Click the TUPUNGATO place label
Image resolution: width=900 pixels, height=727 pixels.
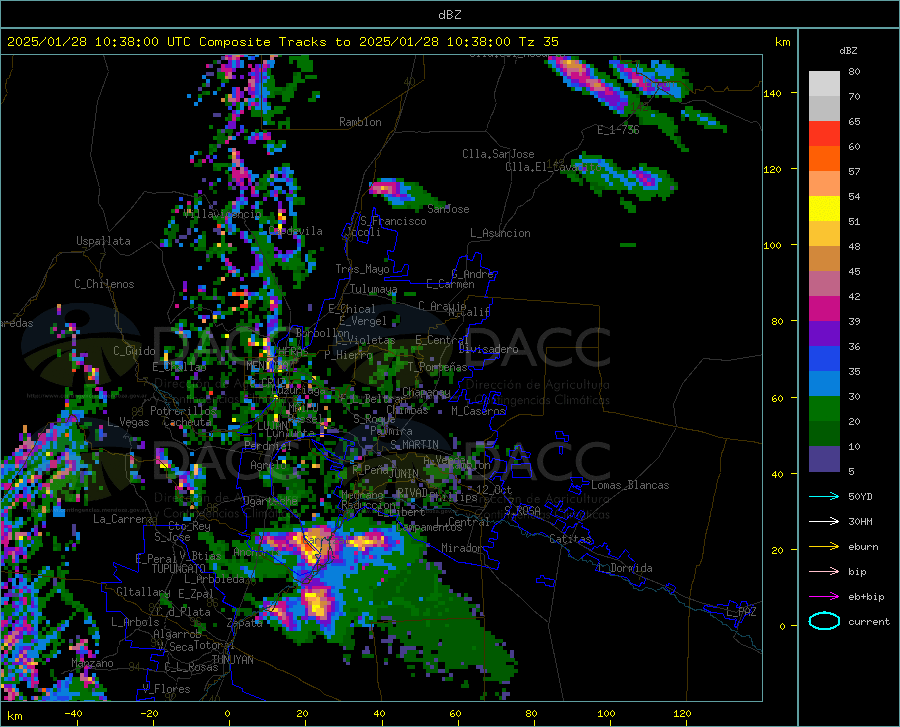(179, 569)
